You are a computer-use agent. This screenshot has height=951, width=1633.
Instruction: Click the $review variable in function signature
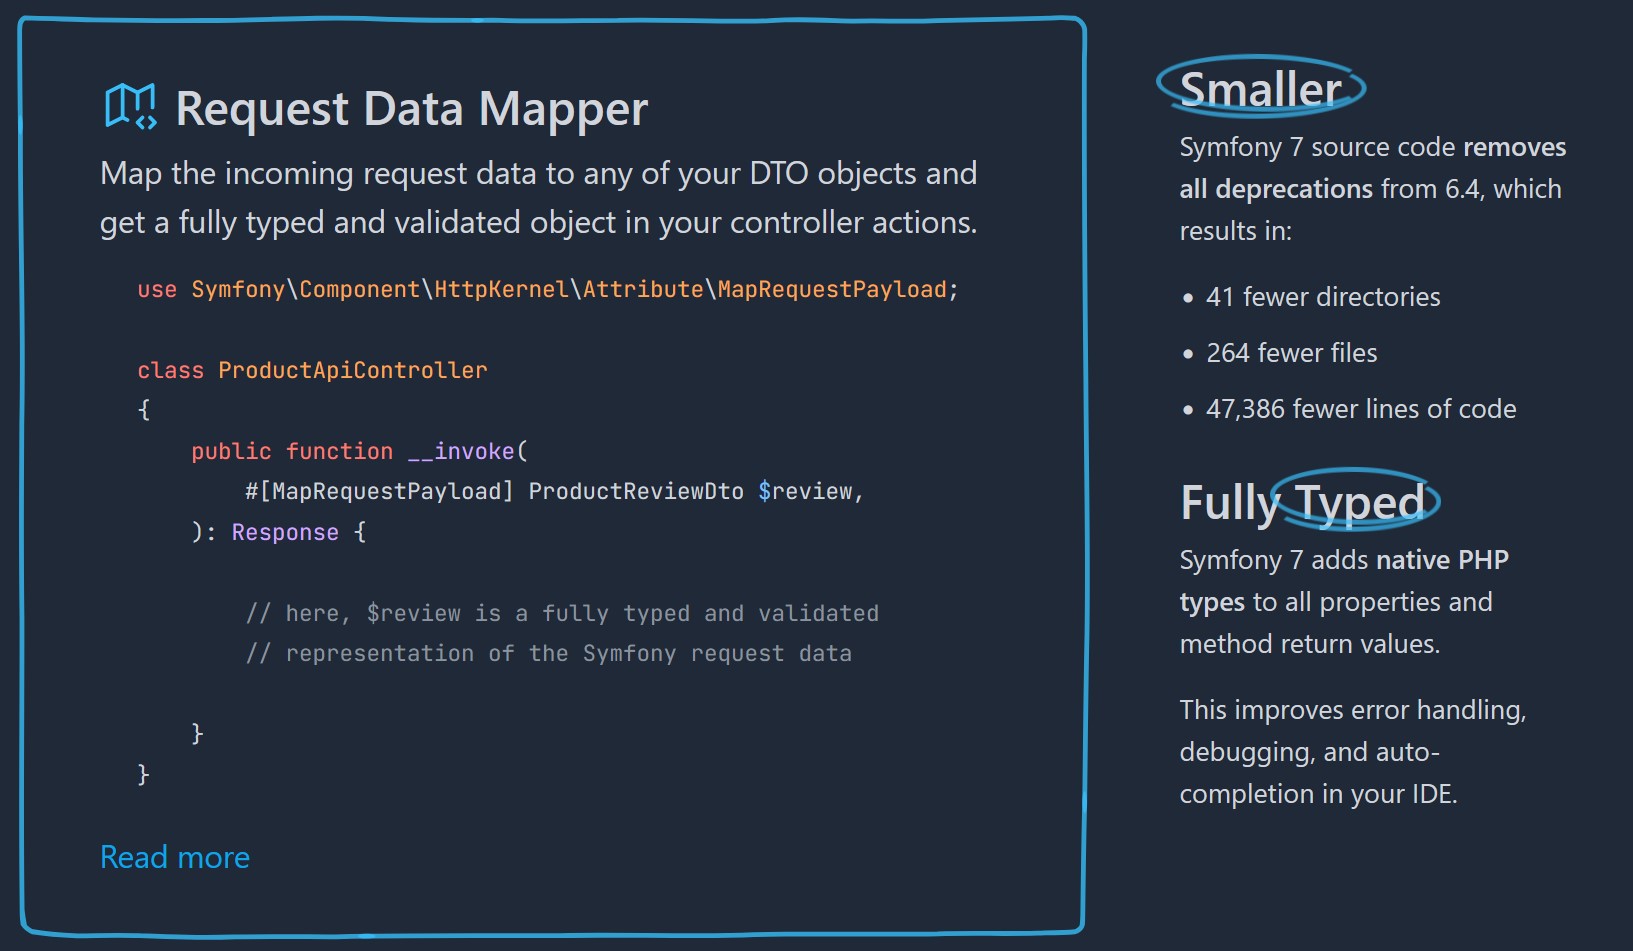(x=805, y=492)
